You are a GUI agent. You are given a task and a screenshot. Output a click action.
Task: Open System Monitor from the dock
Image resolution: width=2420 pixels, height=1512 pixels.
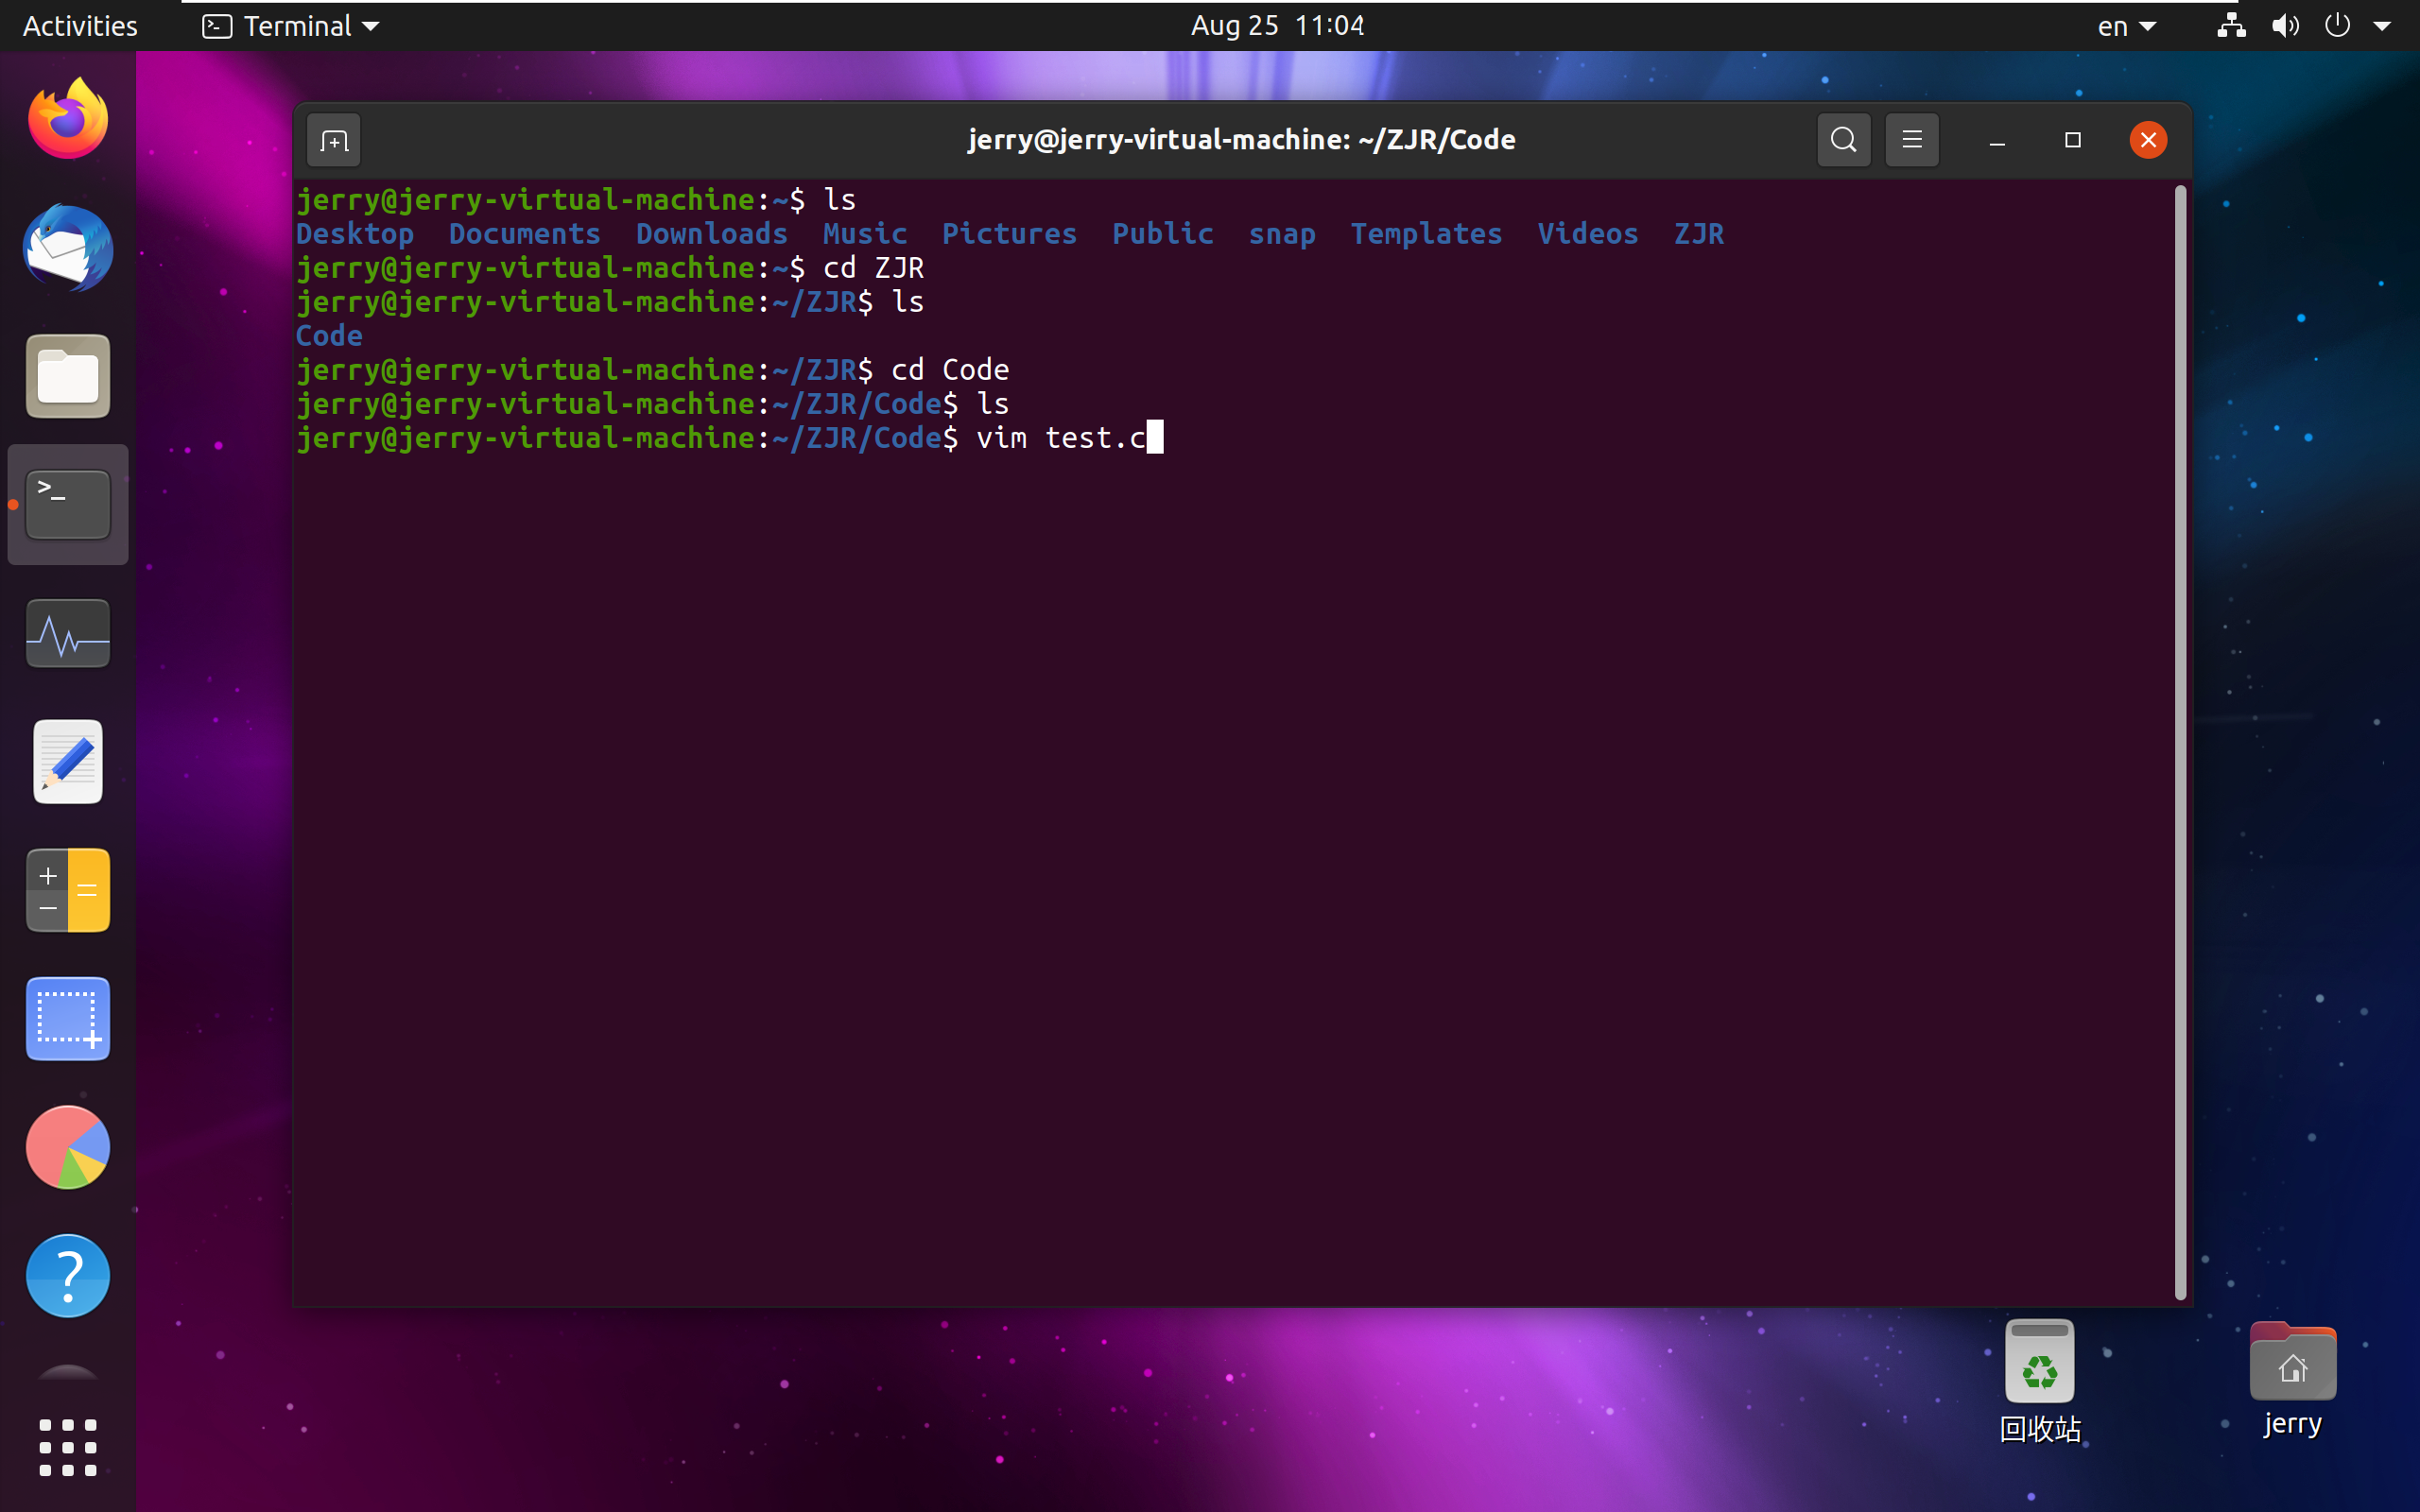click(68, 634)
